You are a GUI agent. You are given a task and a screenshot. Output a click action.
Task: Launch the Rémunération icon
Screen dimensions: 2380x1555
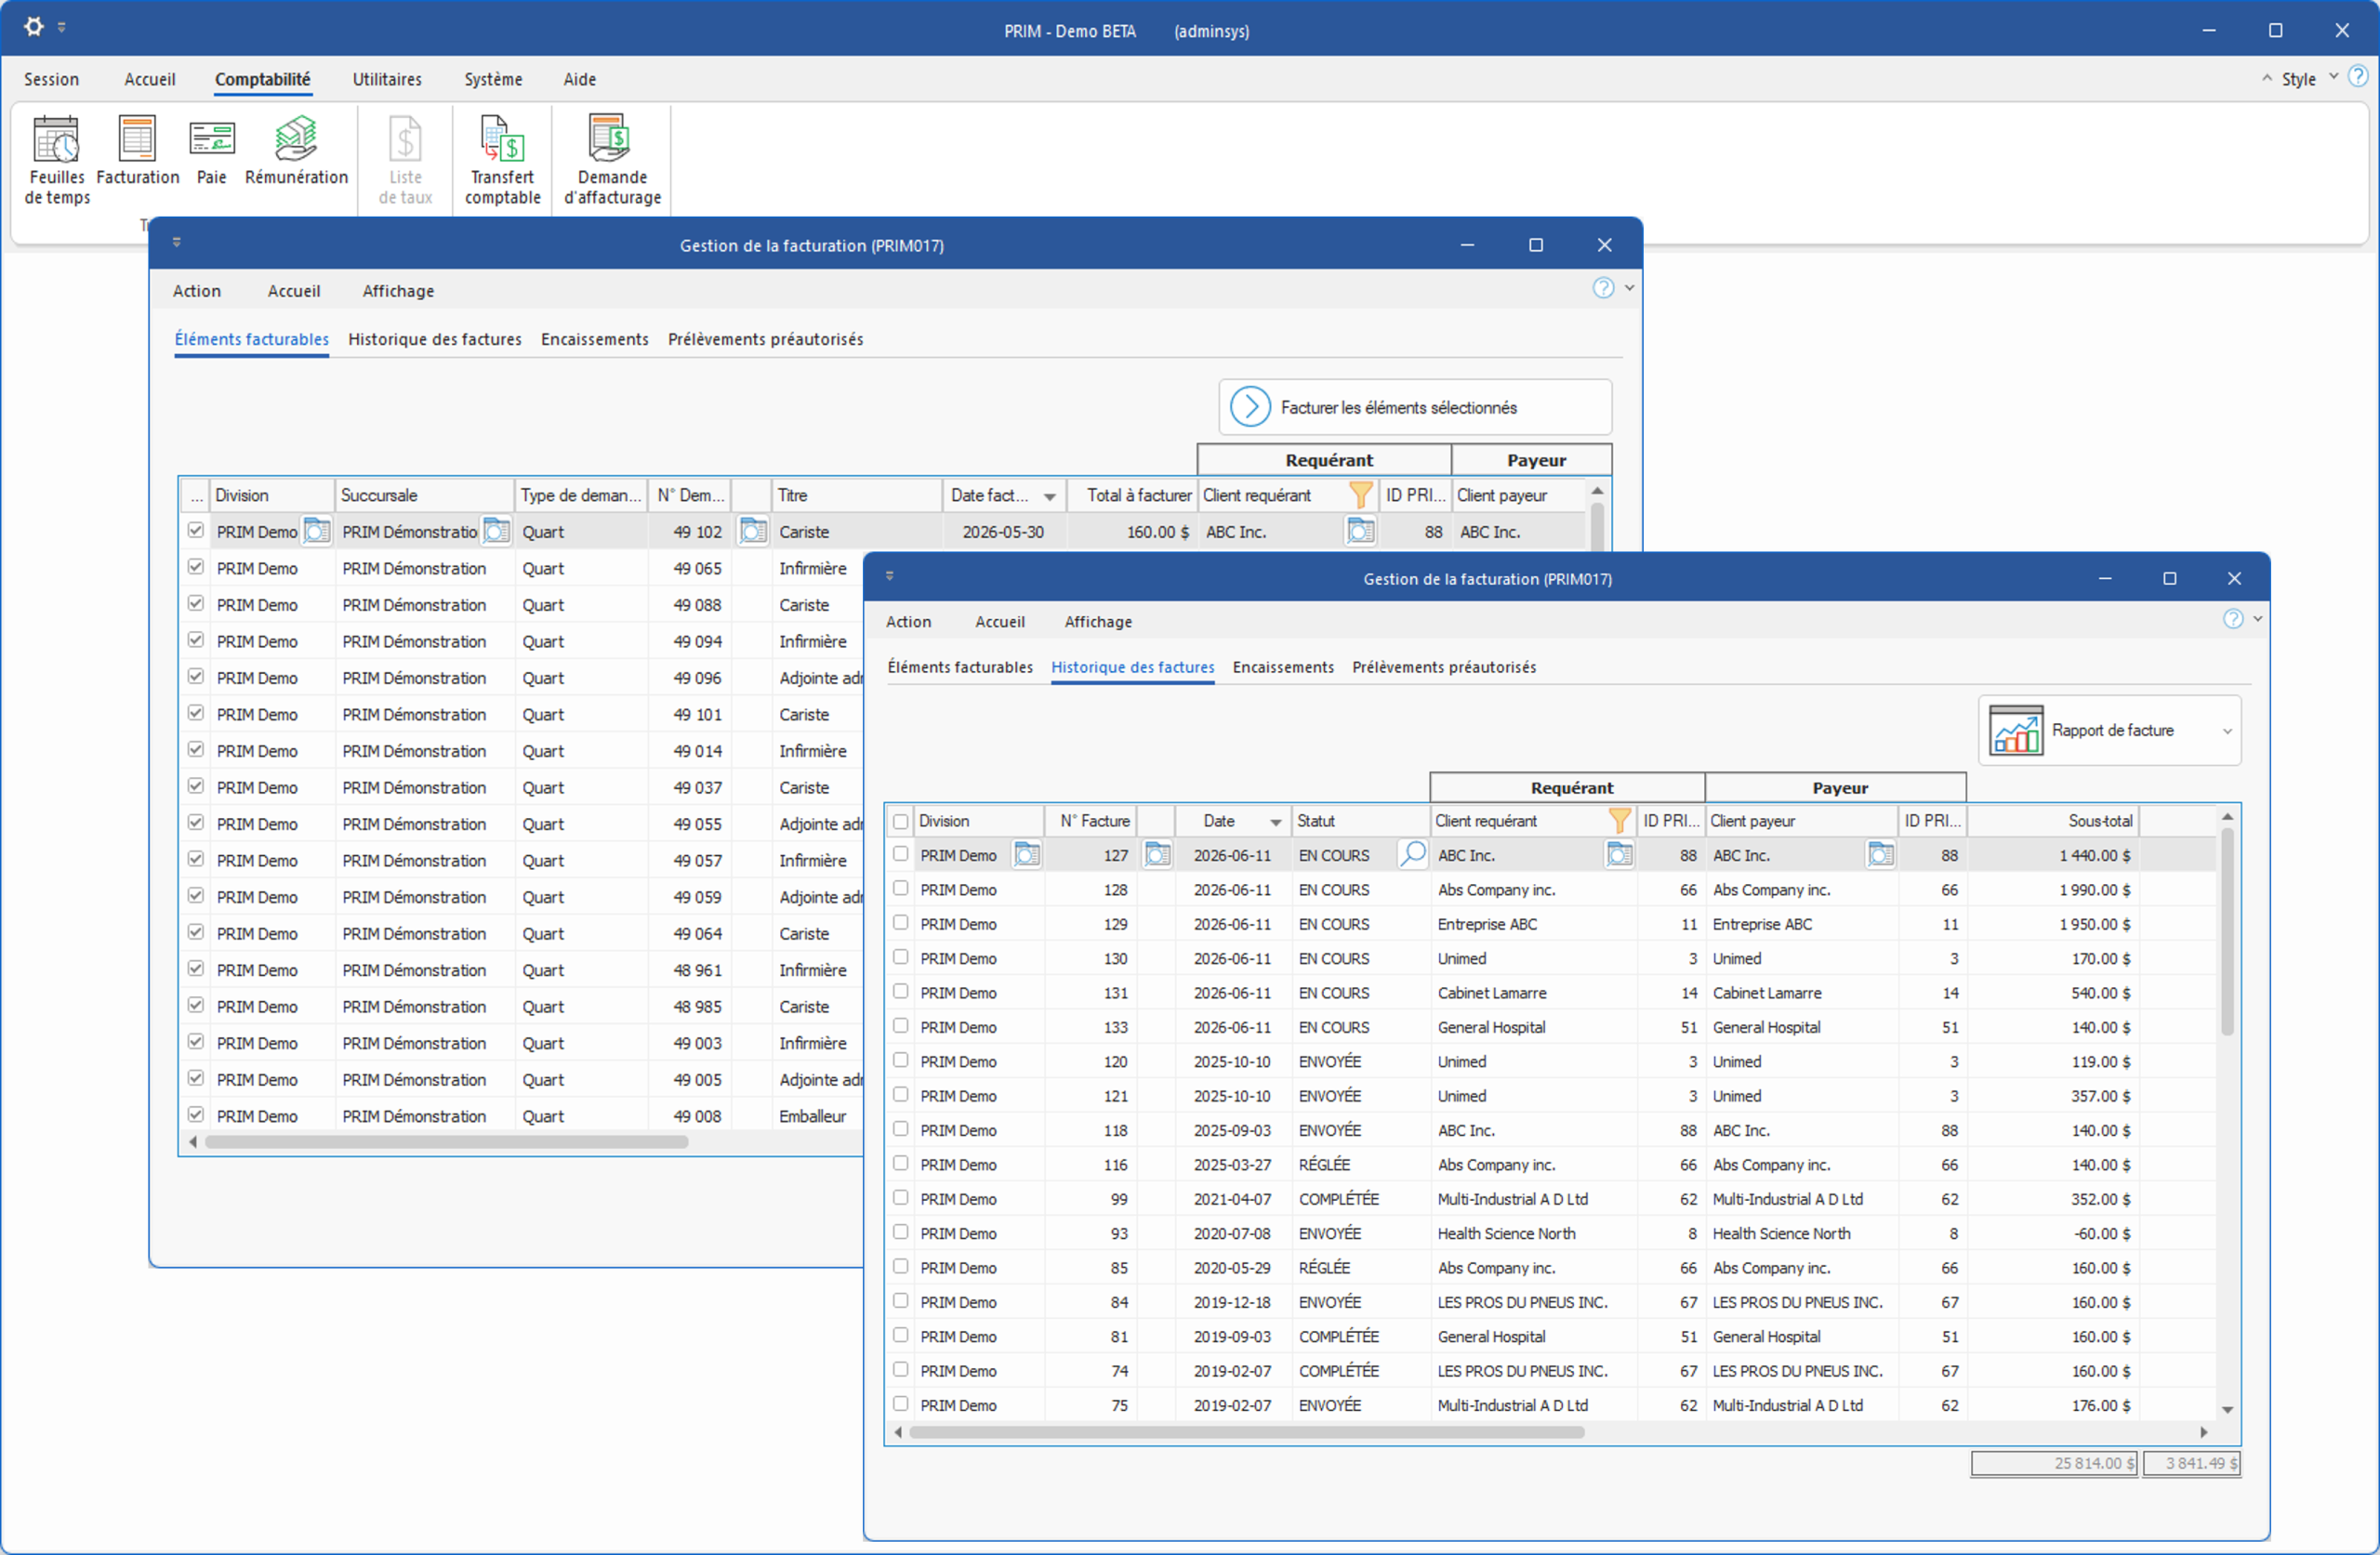(x=296, y=150)
